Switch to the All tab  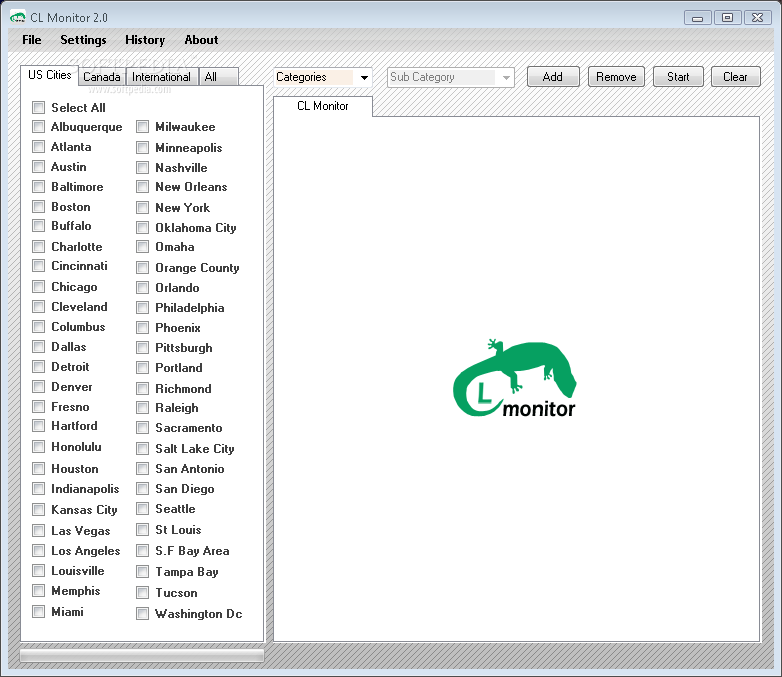click(218, 77)
